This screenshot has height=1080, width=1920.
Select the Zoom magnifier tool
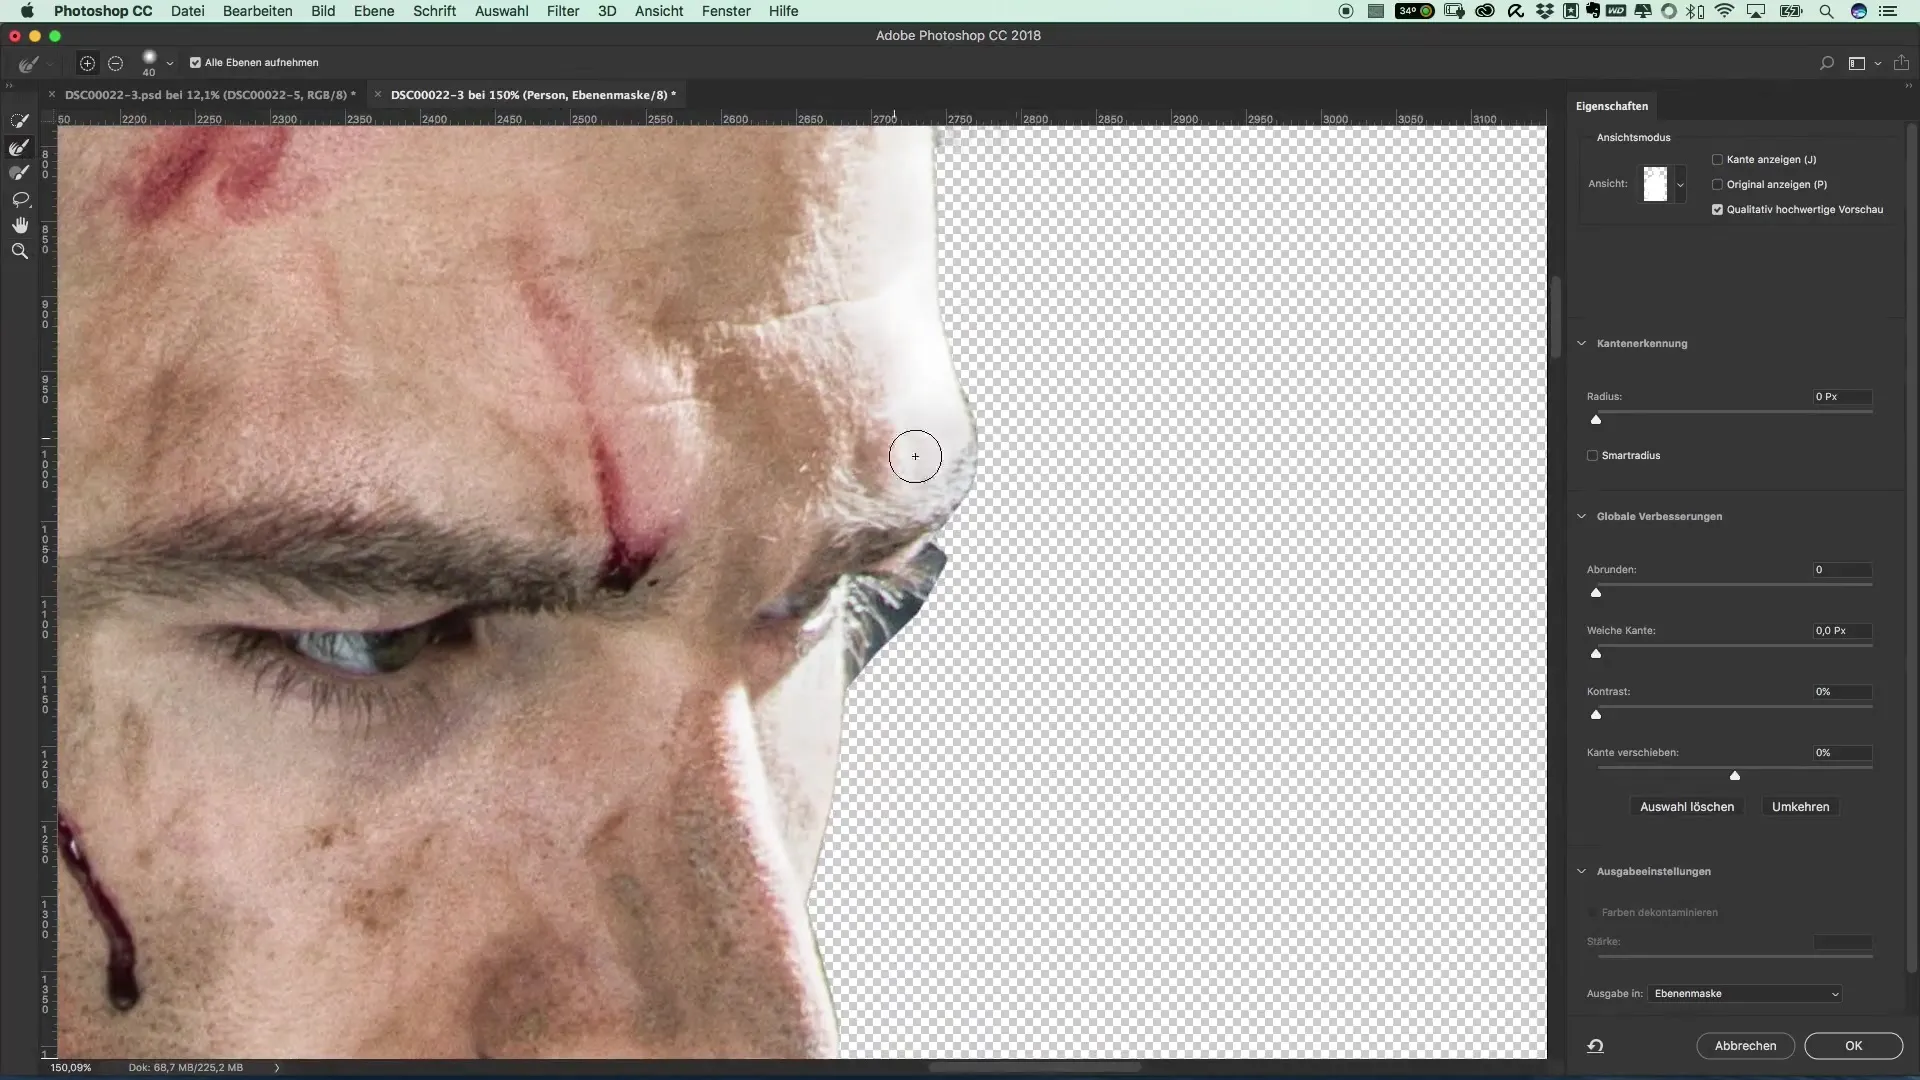click(x=19, y=251)
